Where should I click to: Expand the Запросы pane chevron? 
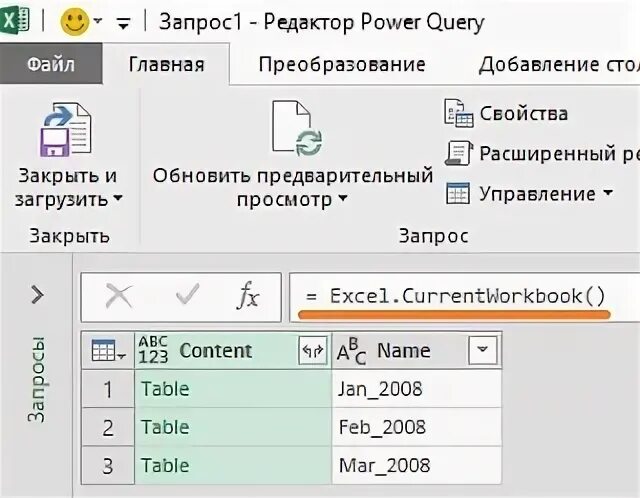37,295
